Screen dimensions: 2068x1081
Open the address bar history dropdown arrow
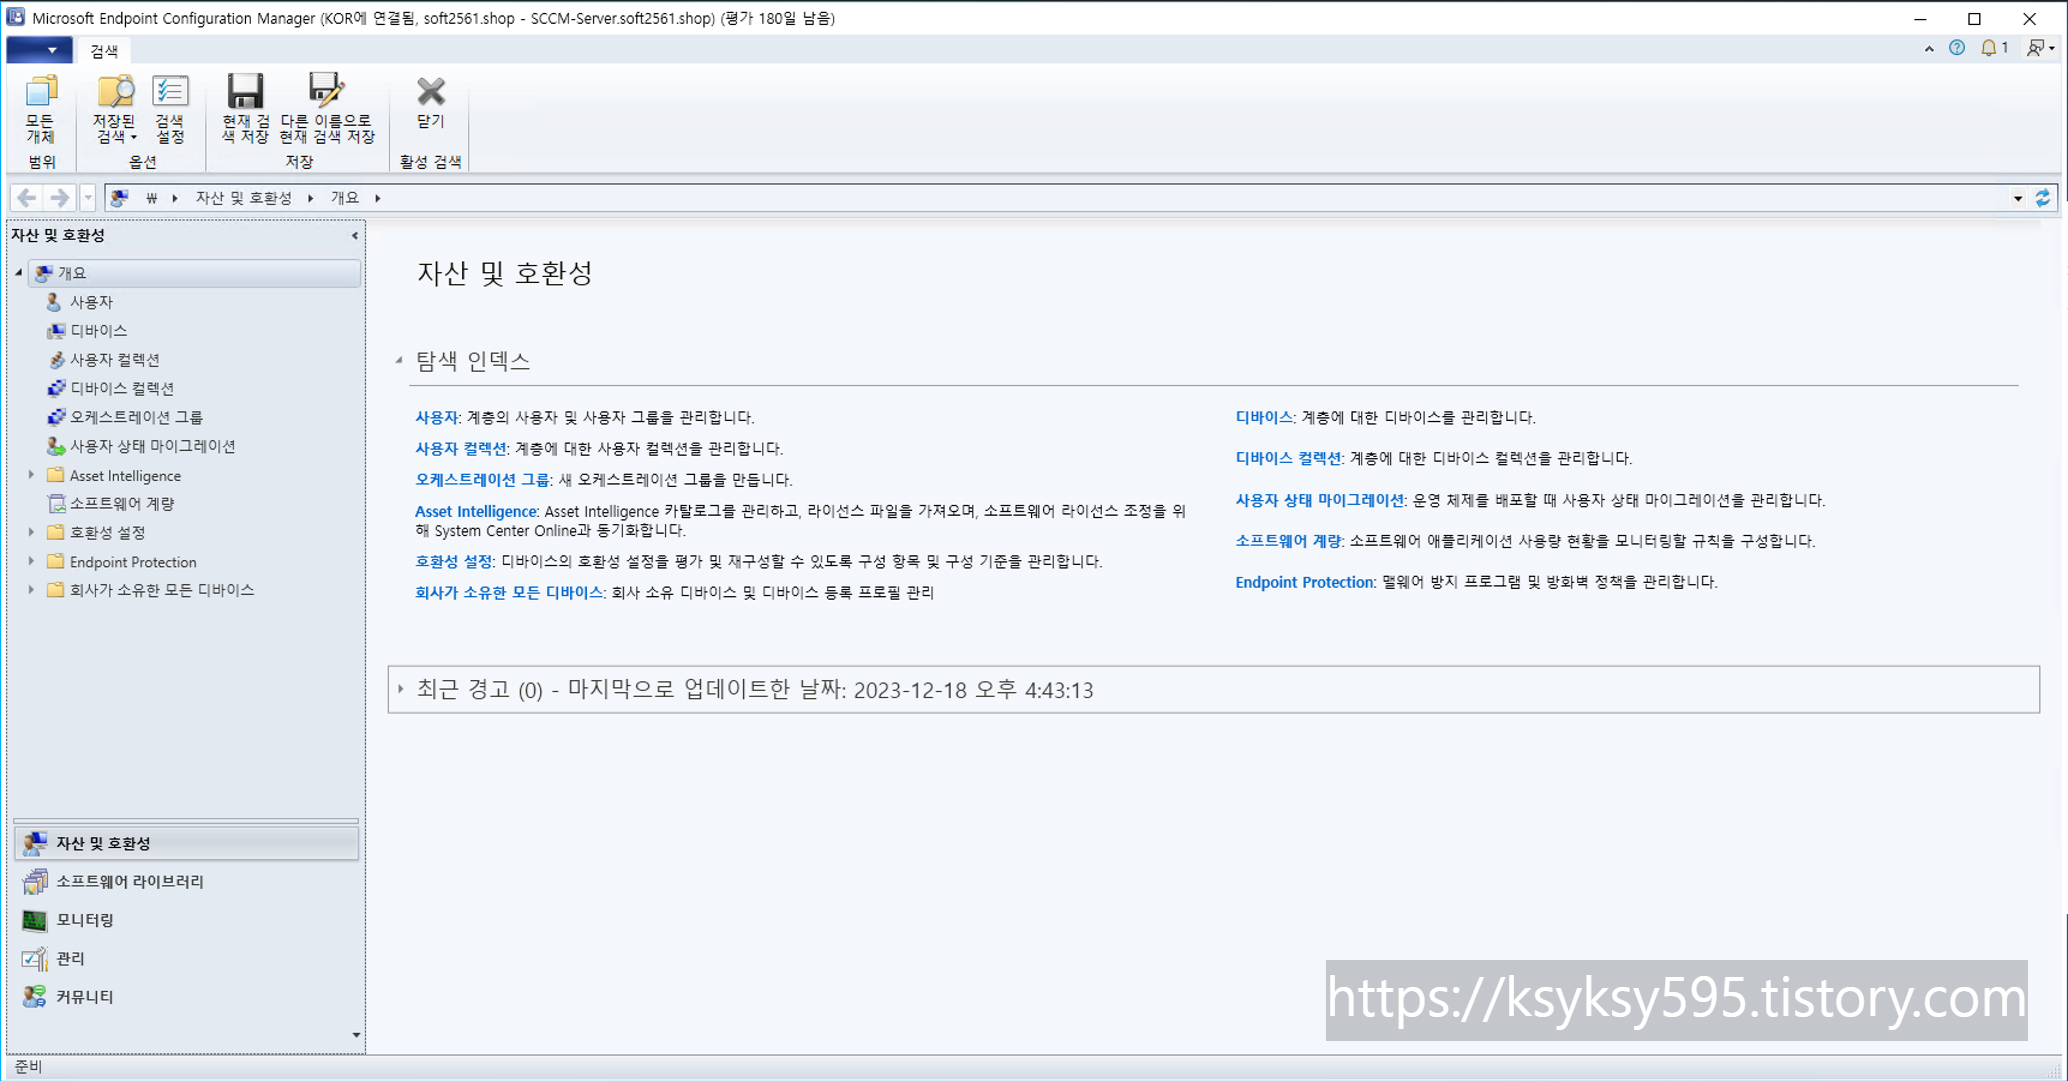(x=2017, y=198)
